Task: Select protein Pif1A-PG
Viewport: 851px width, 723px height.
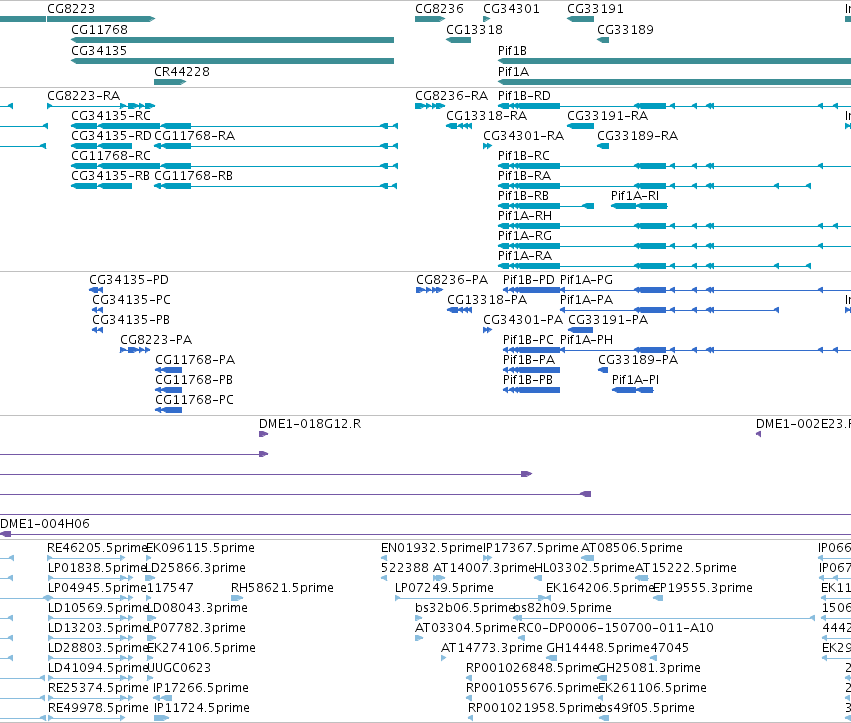Action: (586, 280)
